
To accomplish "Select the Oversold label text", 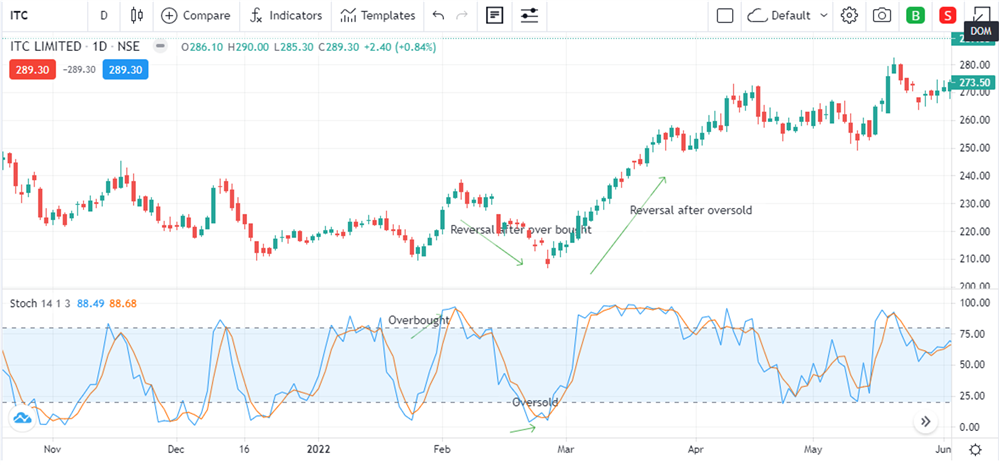I will 535,402.
